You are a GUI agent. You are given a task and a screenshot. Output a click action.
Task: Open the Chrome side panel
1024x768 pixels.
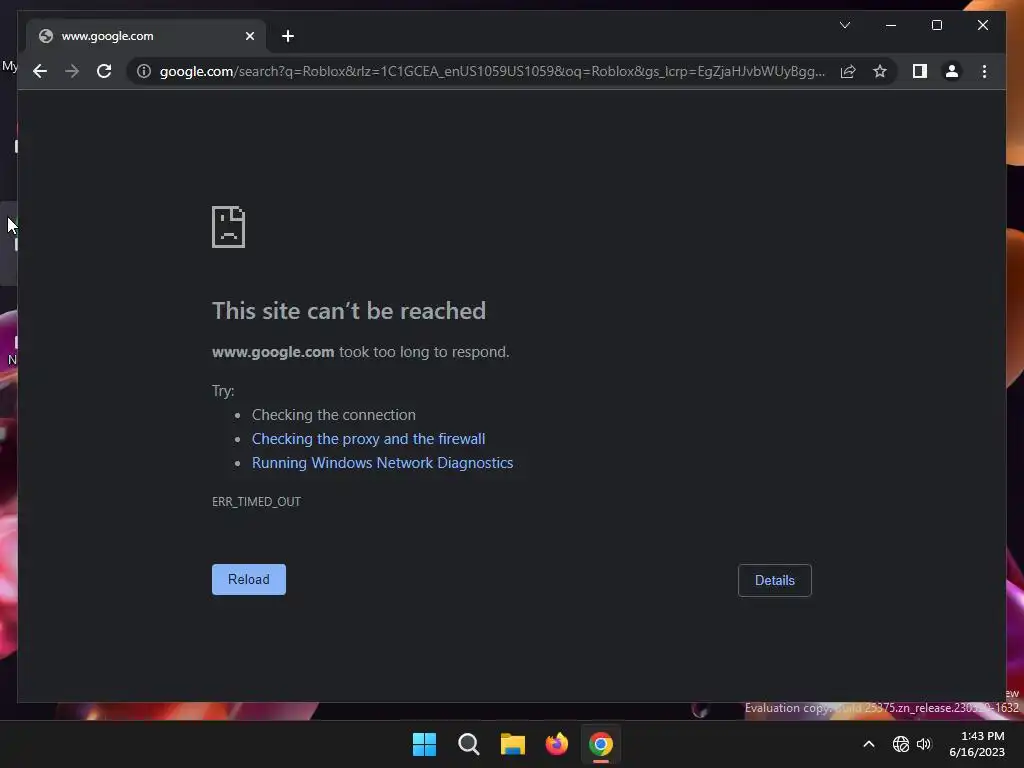click(x=920, y=71)
